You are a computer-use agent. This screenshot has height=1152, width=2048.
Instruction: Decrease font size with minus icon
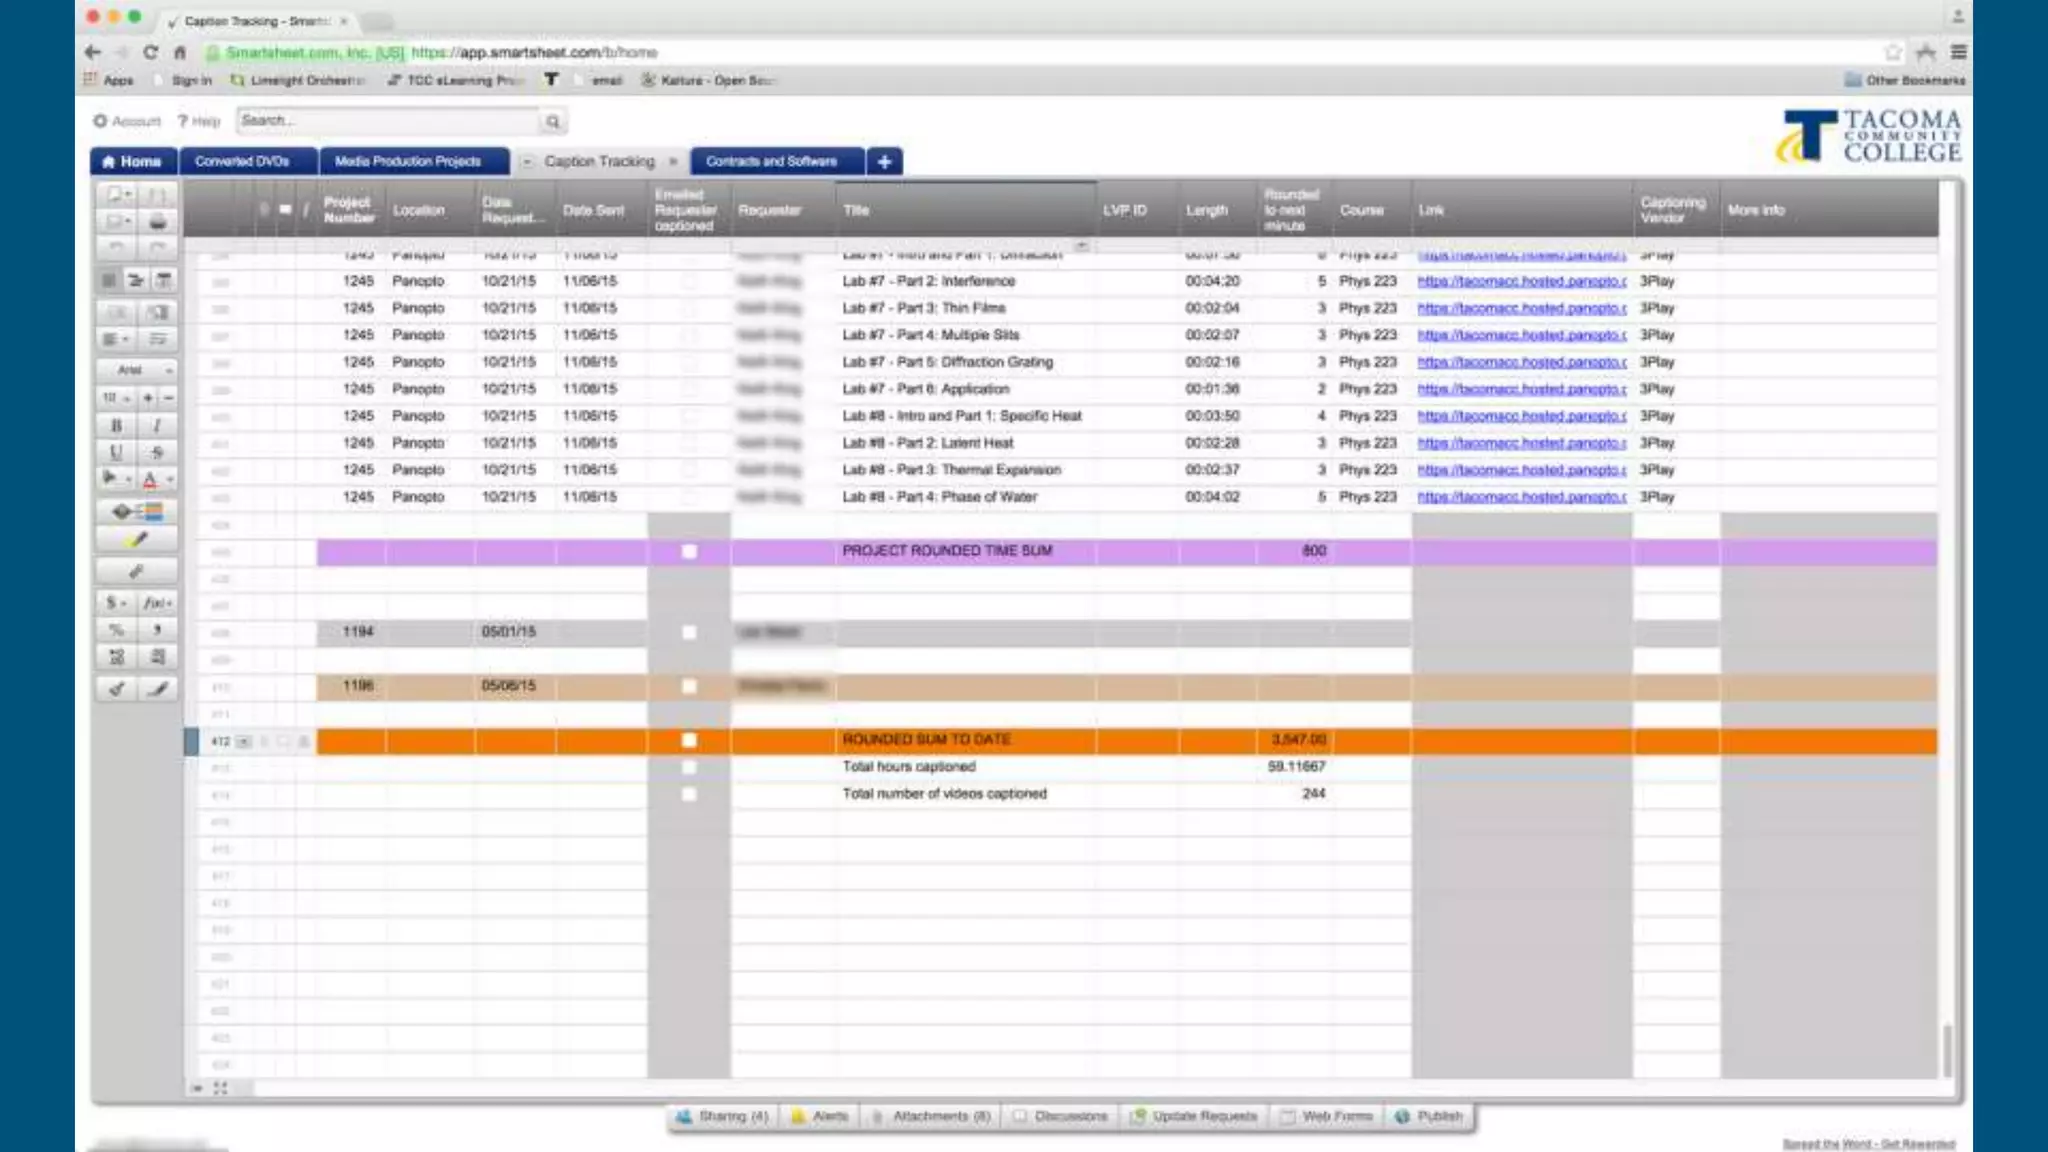[168, 397]
